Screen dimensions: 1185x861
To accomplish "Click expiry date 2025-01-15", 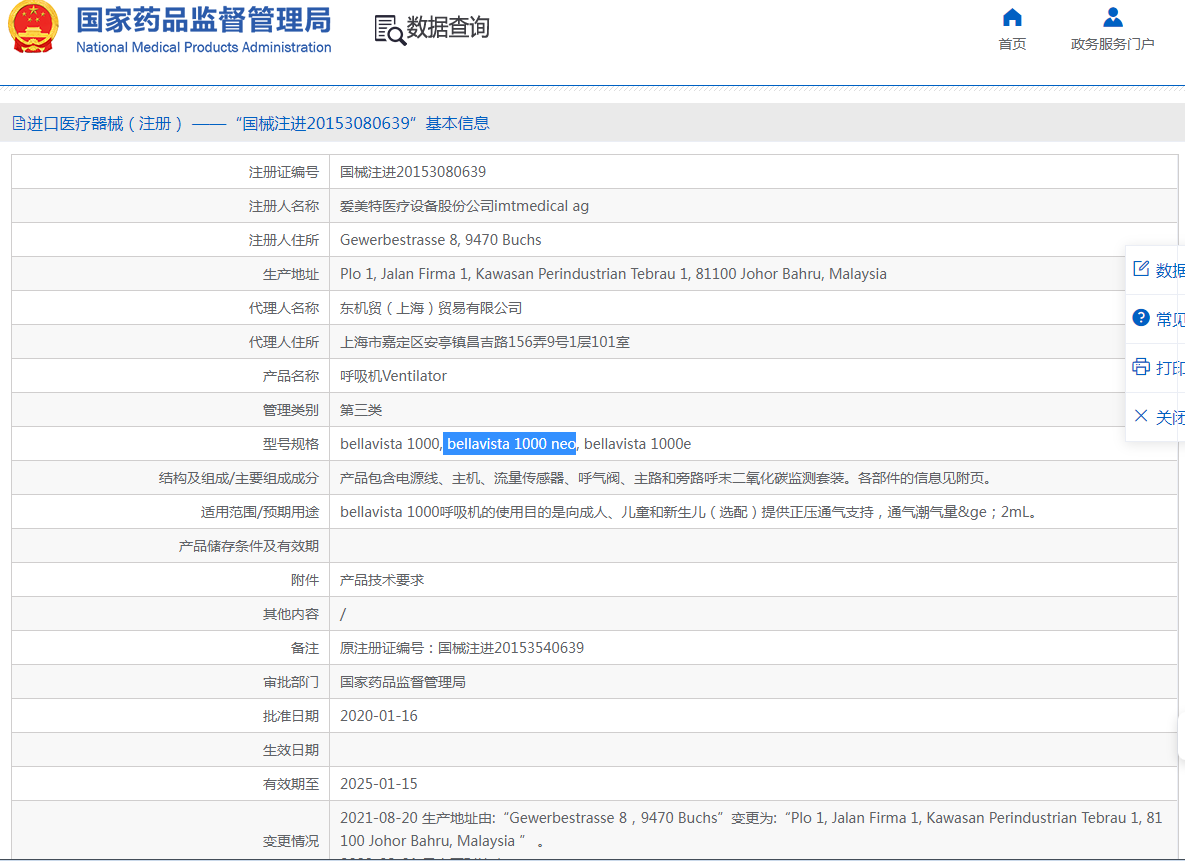I will (379, 784).
